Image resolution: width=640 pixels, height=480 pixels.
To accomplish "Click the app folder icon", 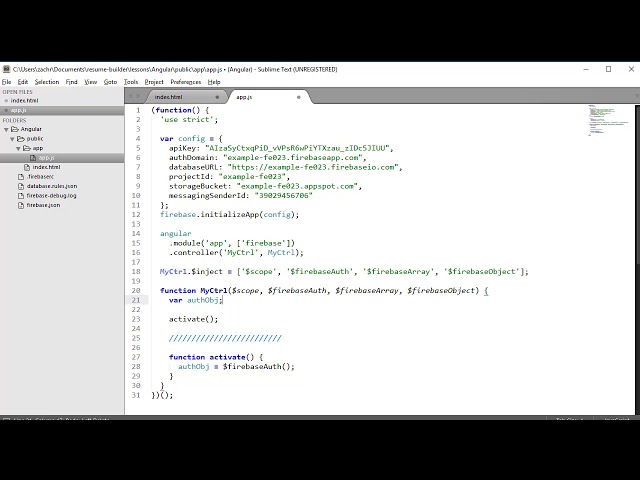I will pyautogui.click(x=27, y=148).
